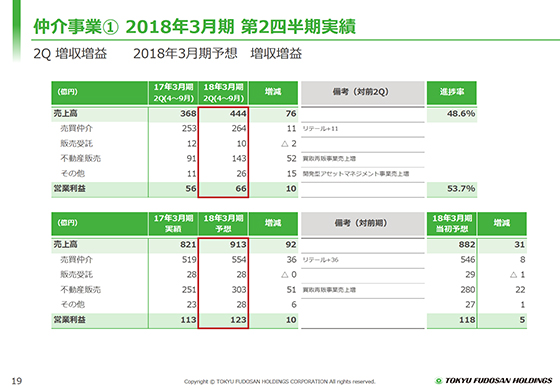Click the value 22 in last column
560x388 pixels.
pyautogui.click(x=520, y=289)
